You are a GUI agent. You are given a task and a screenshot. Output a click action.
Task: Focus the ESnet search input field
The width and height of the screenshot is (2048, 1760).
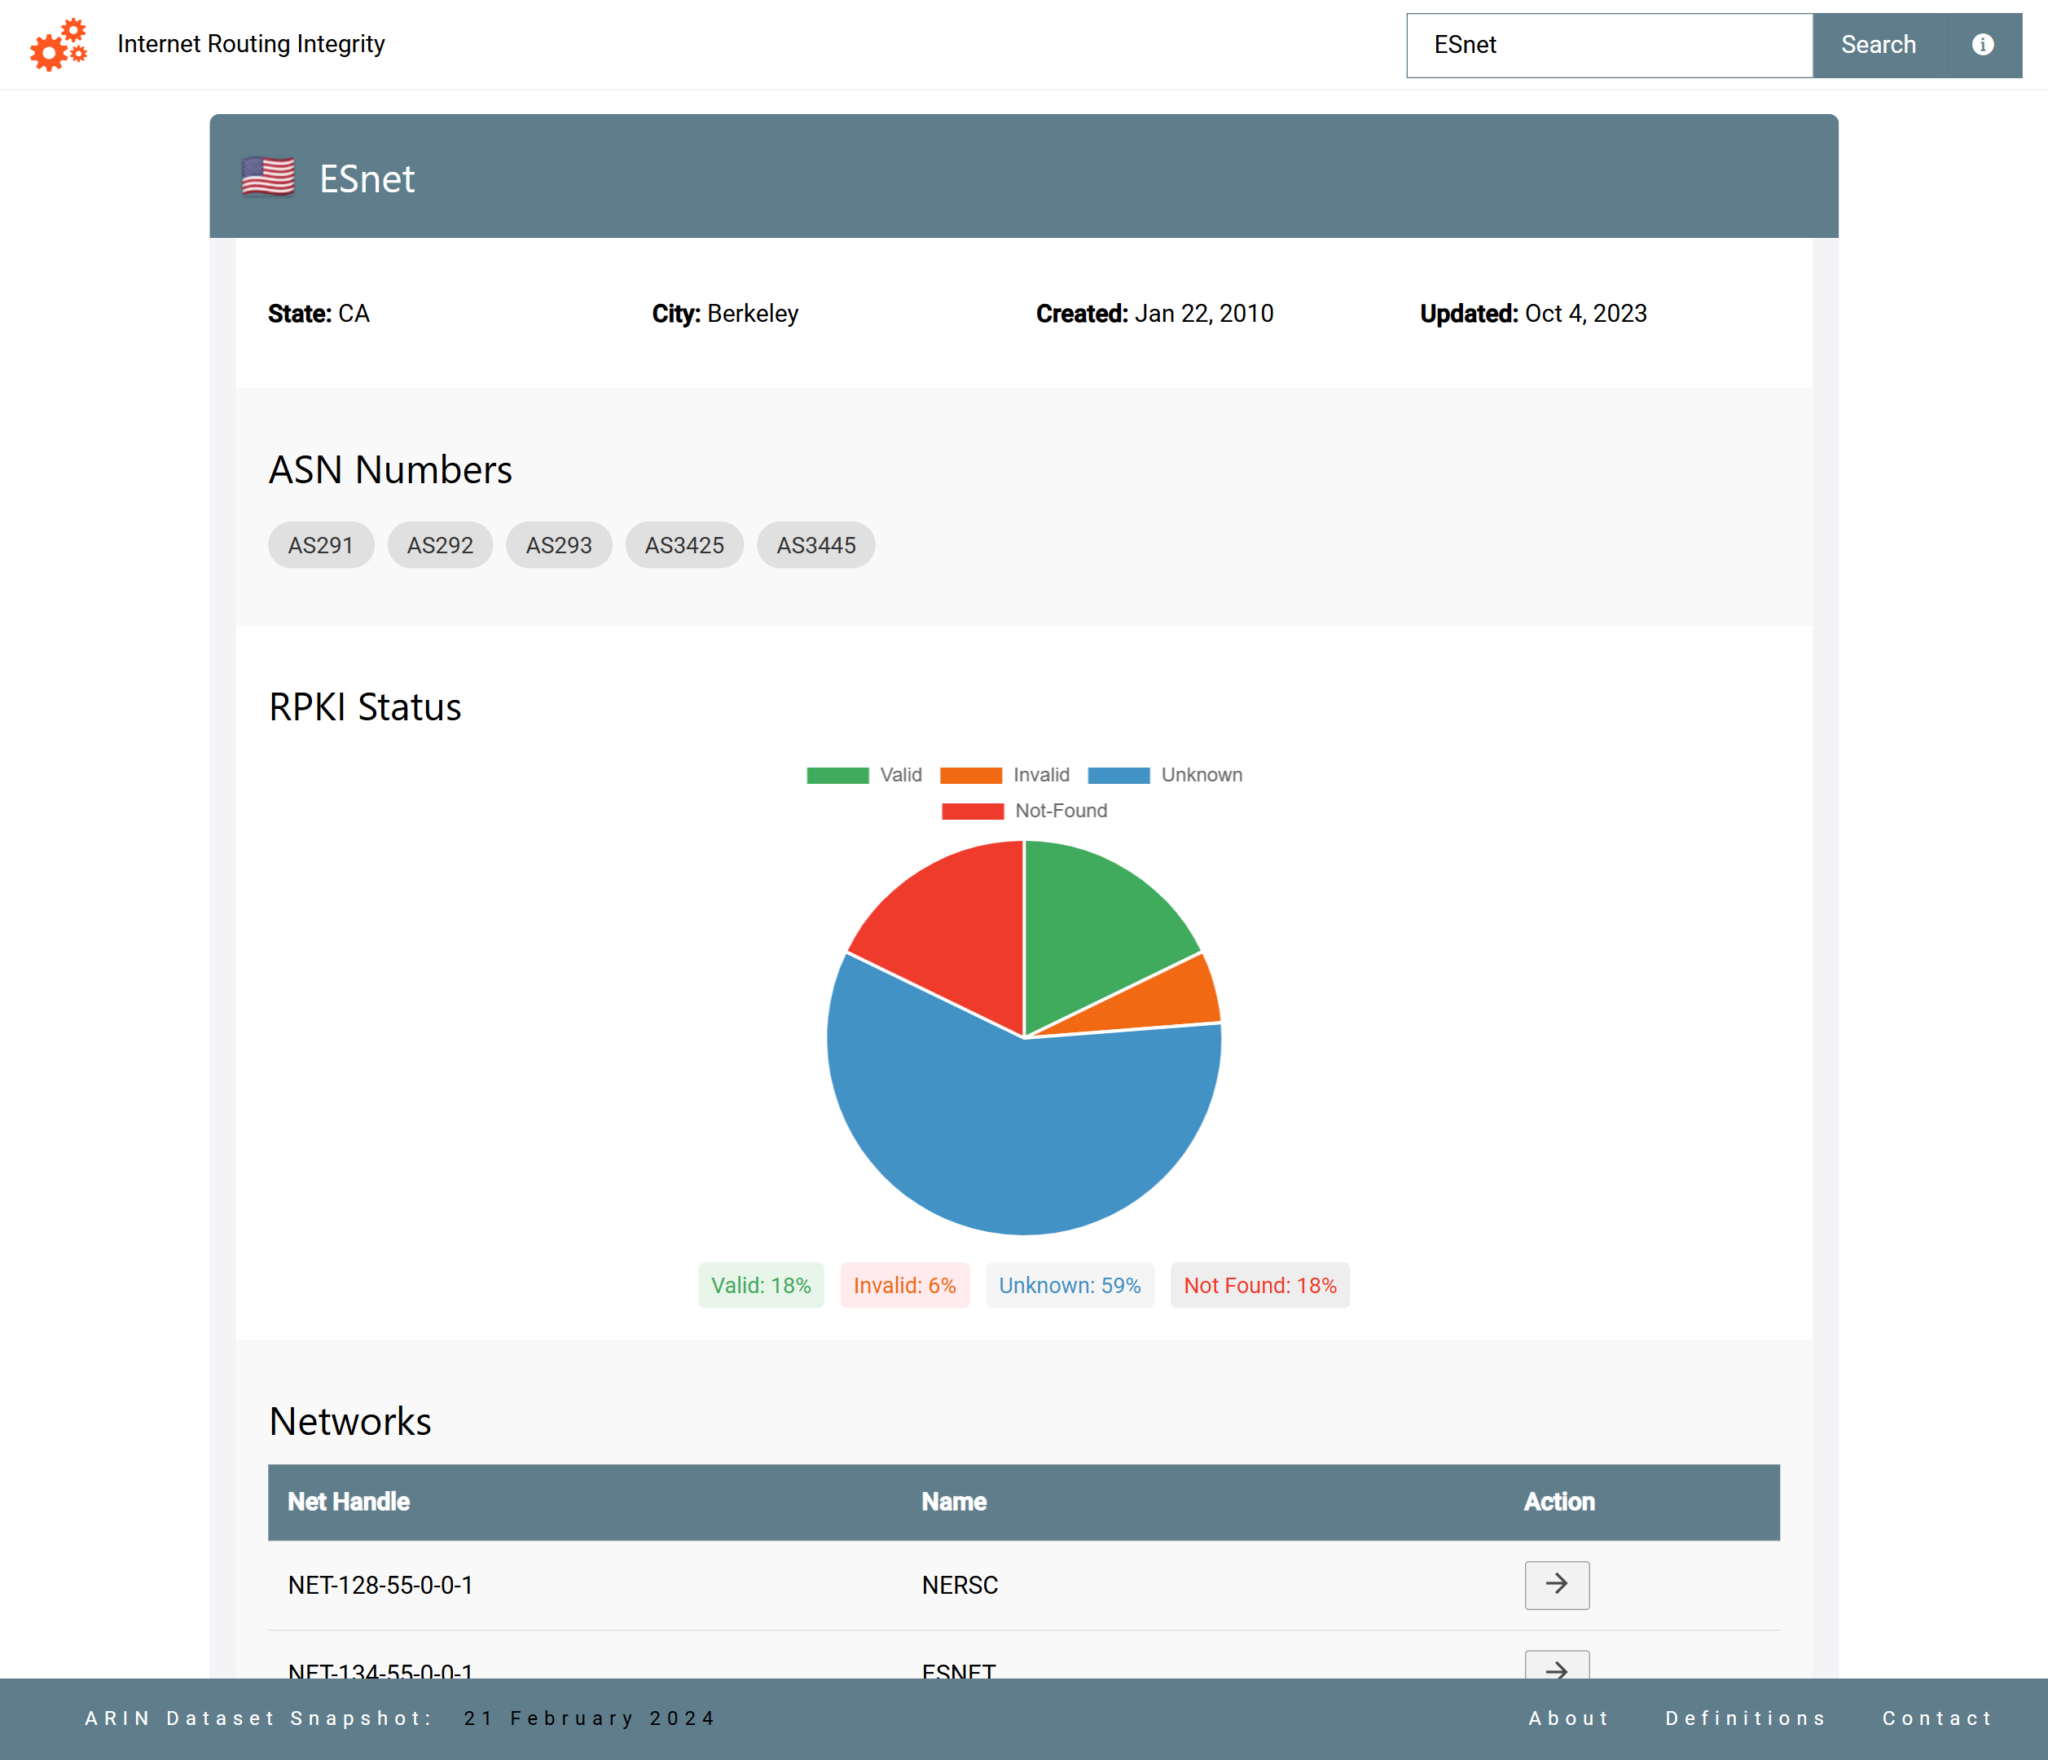(x=1608, y=45)
